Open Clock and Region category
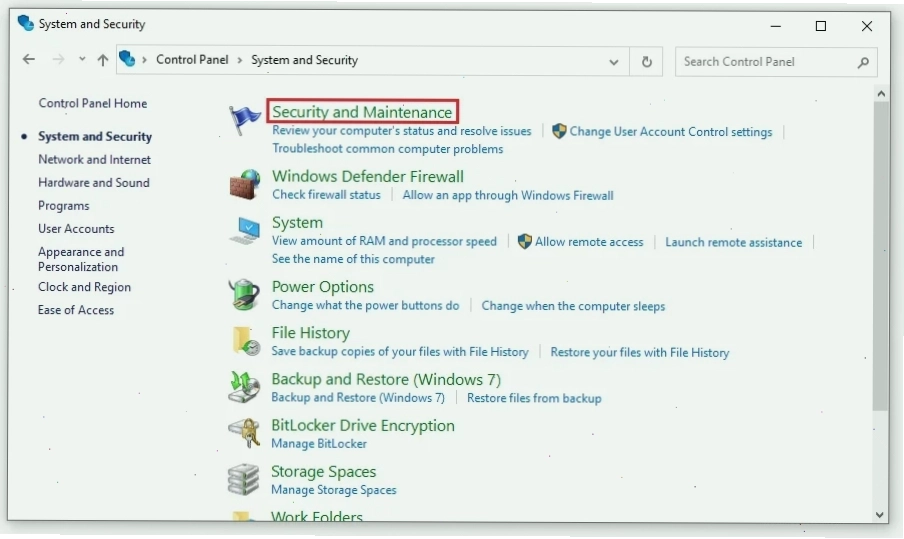The image size is (904, 539). coord(84,287)
